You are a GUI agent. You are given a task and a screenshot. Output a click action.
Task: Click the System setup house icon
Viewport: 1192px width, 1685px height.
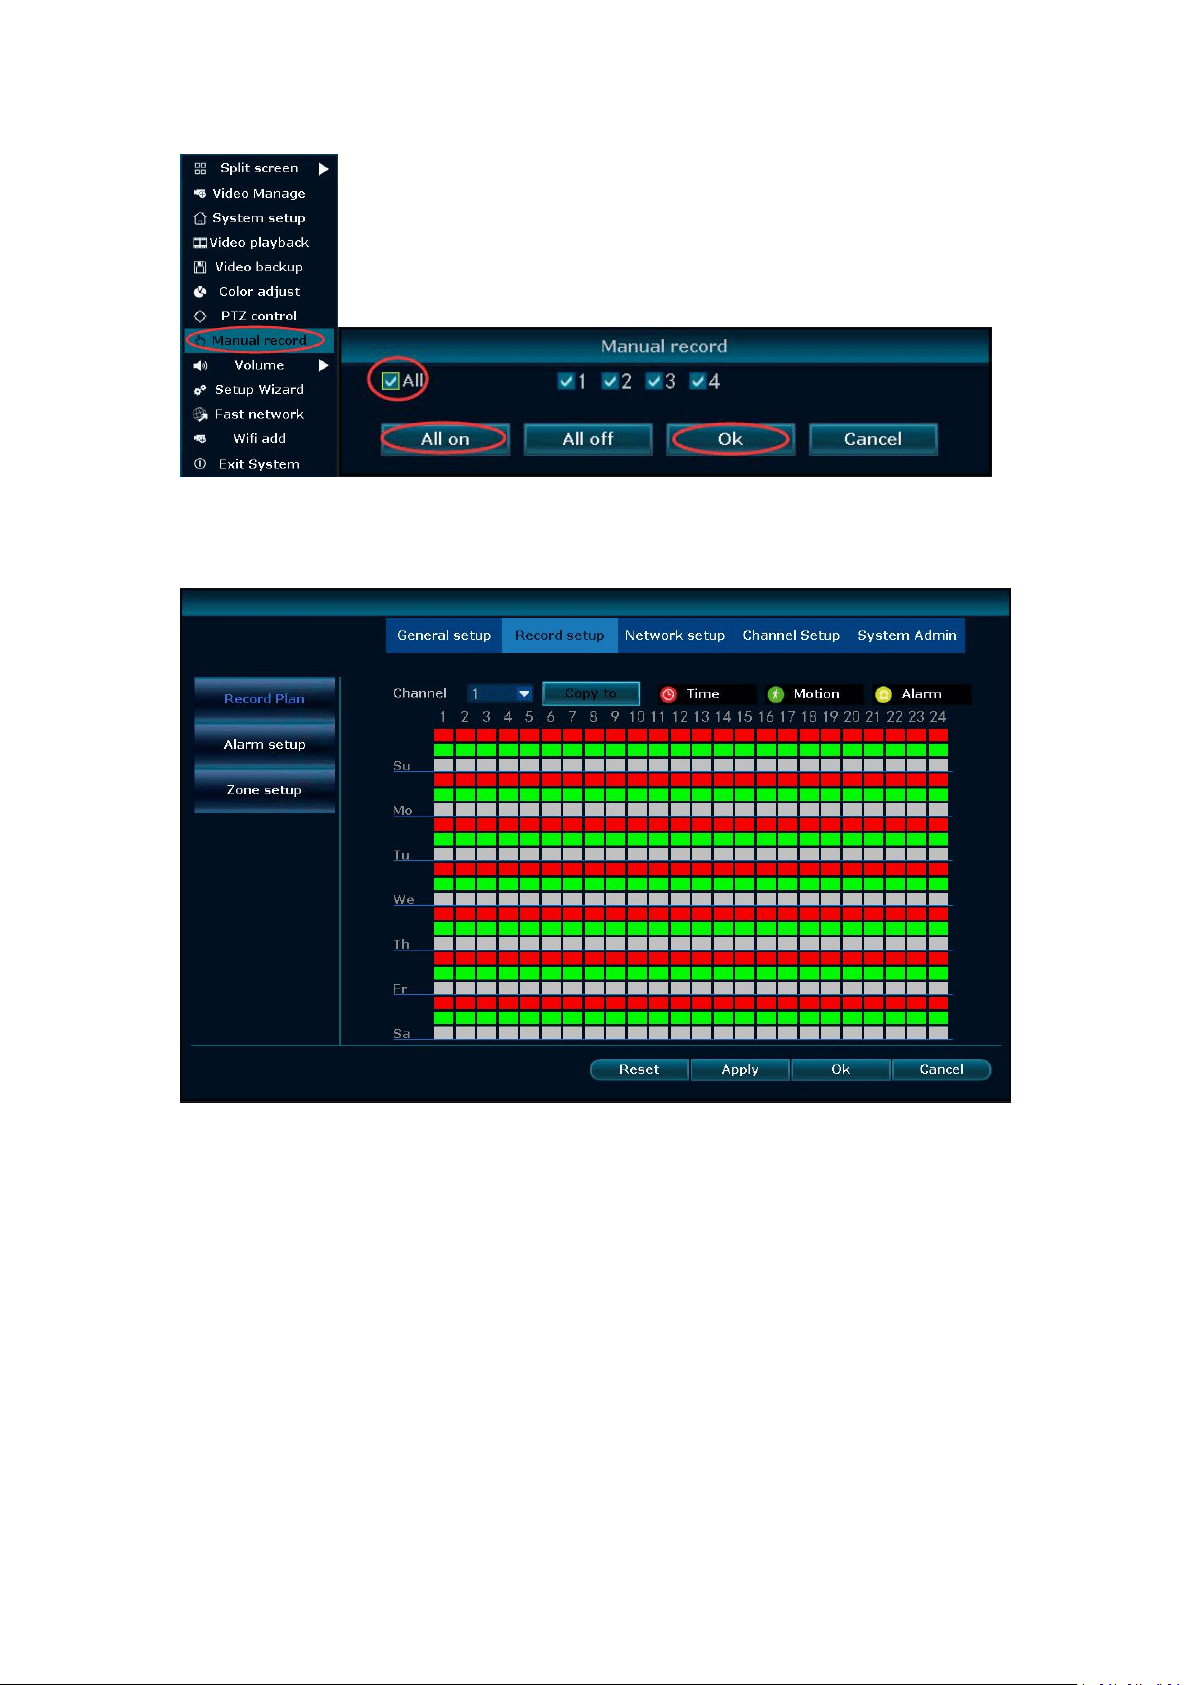200,218
